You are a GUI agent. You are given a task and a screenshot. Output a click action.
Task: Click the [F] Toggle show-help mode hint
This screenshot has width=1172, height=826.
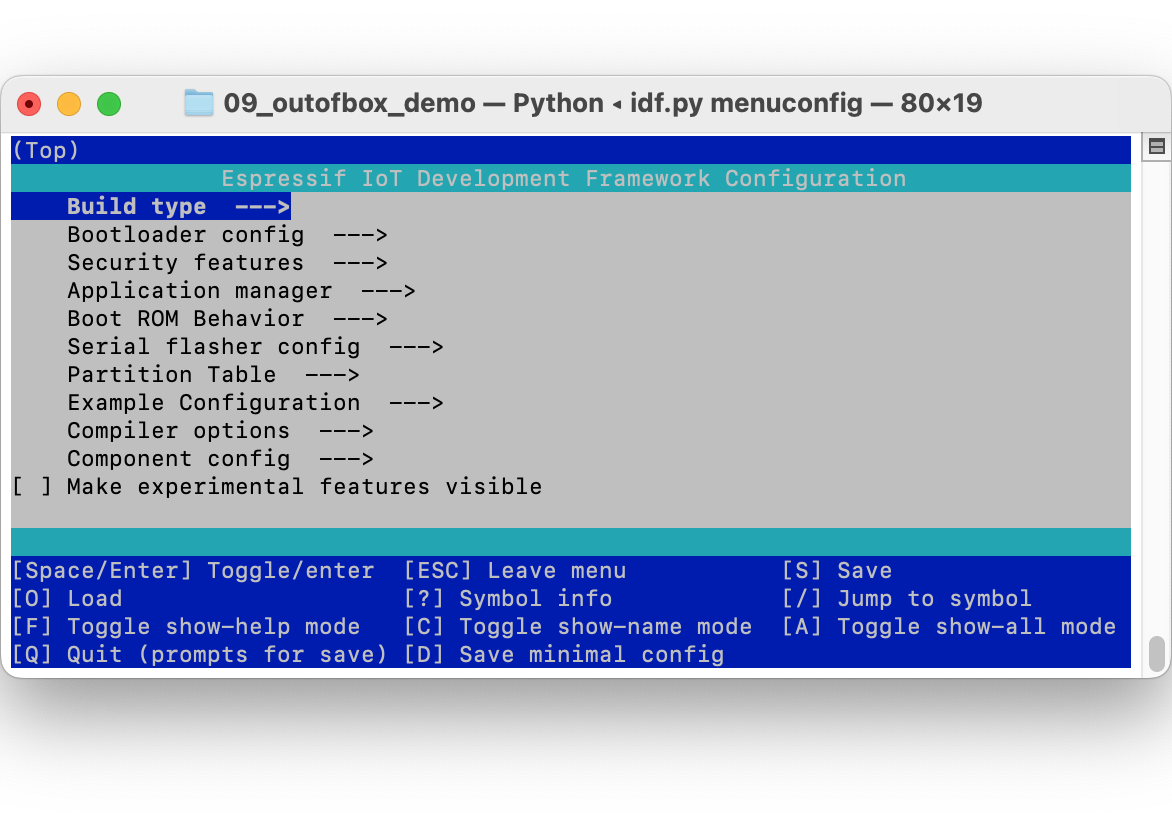(x=186, y=627)
